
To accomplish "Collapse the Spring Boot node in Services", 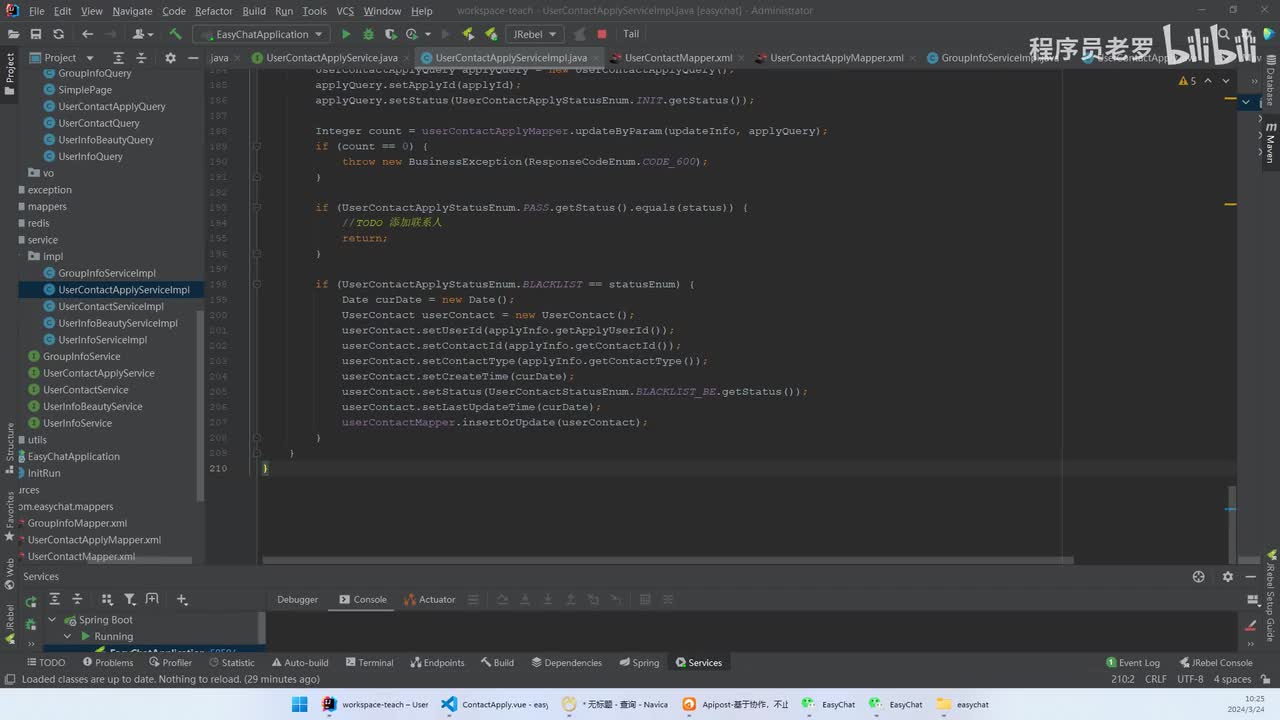I will click(x=52, y=620).
